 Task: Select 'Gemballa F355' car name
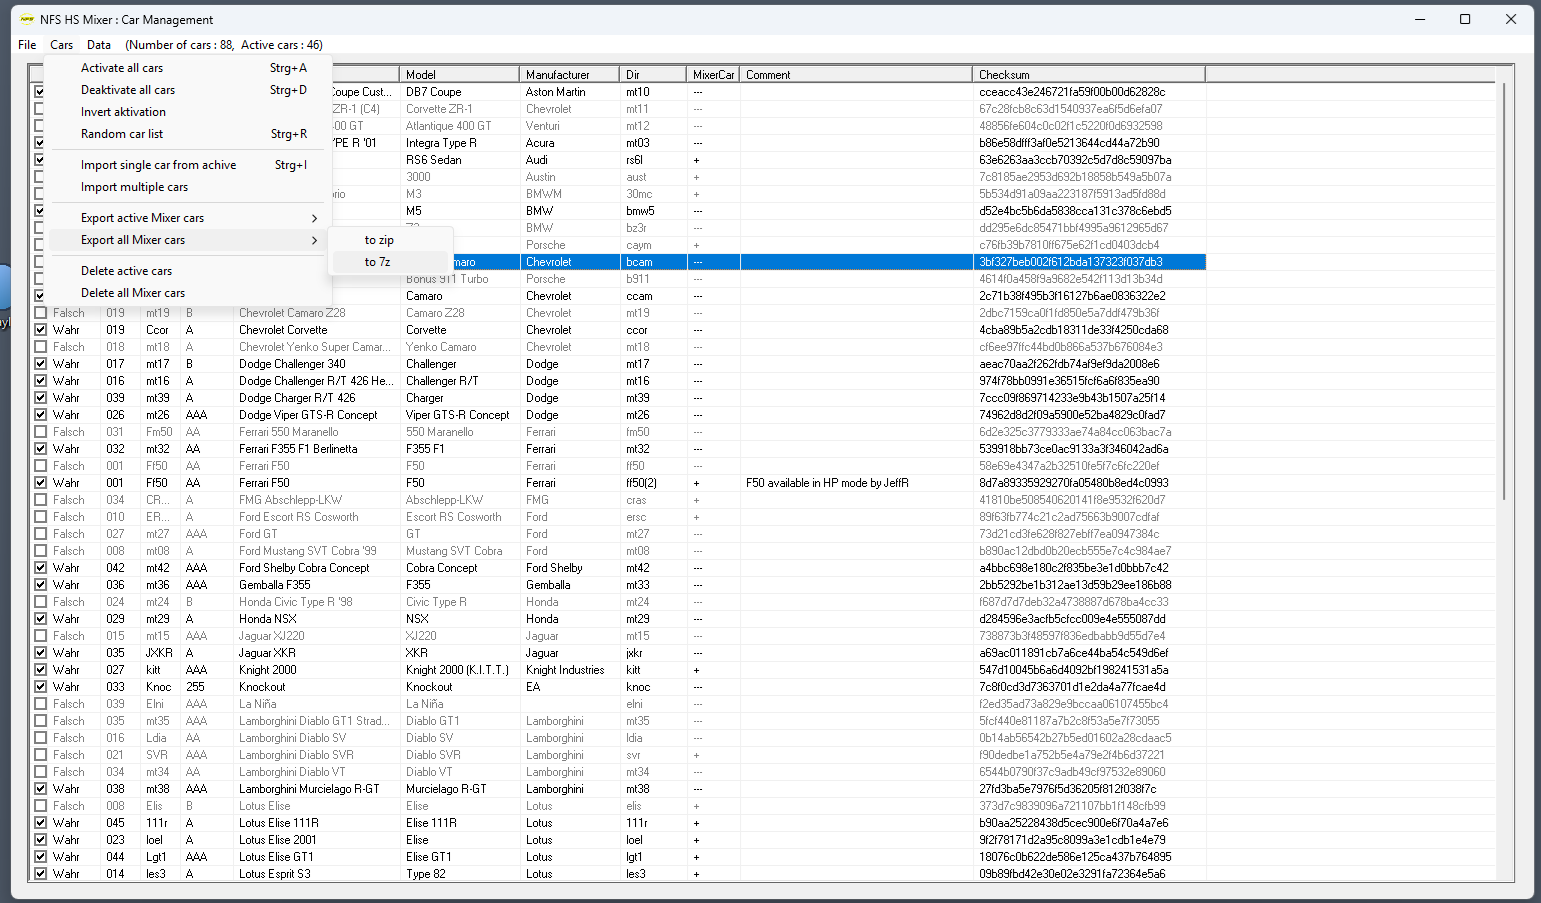275,585
